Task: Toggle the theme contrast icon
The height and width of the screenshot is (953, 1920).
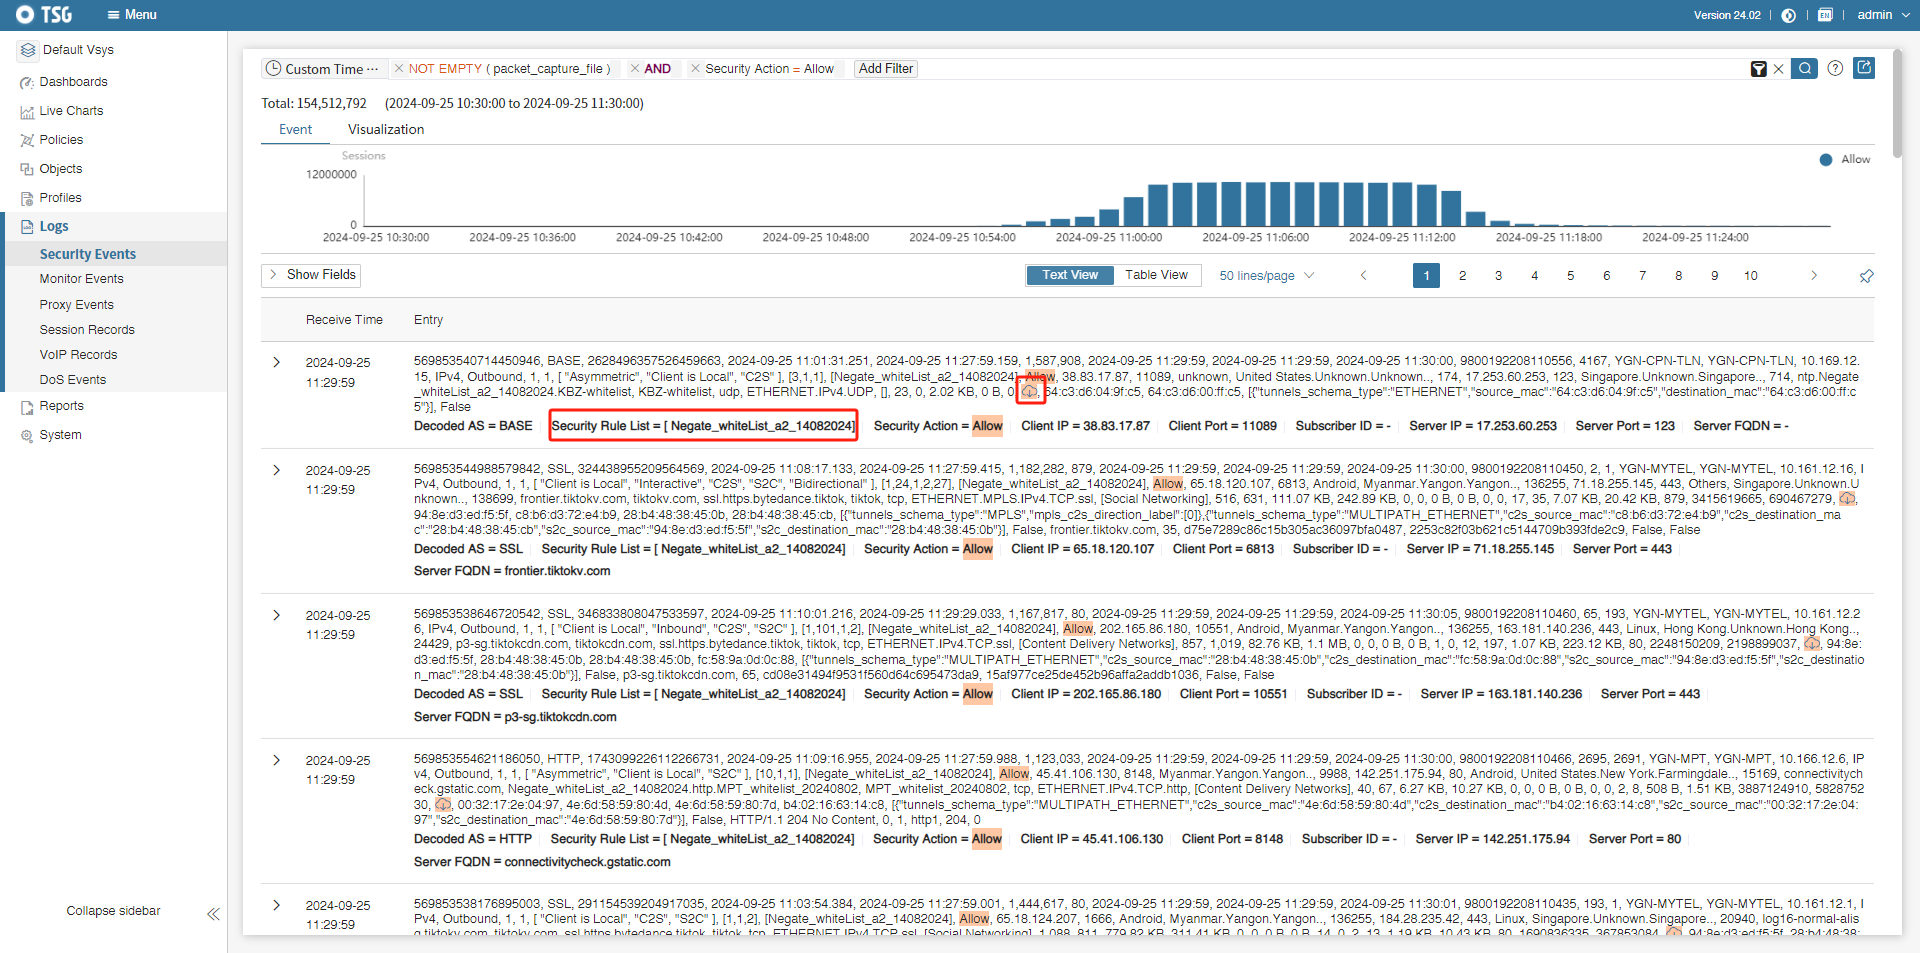Action: 1789,15
